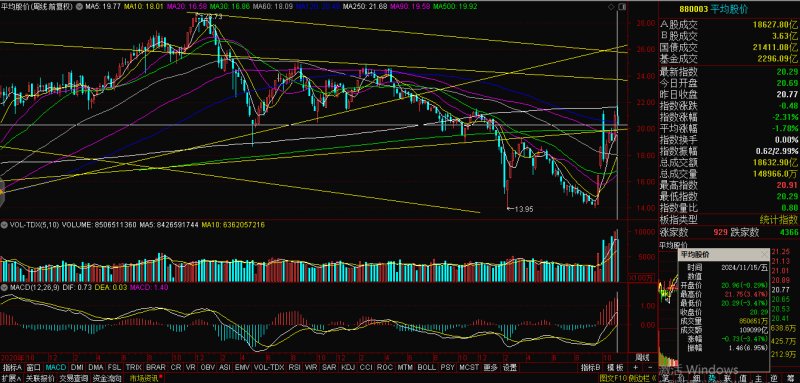Select the 主 tab in bottom-right strip

point(758,378)
